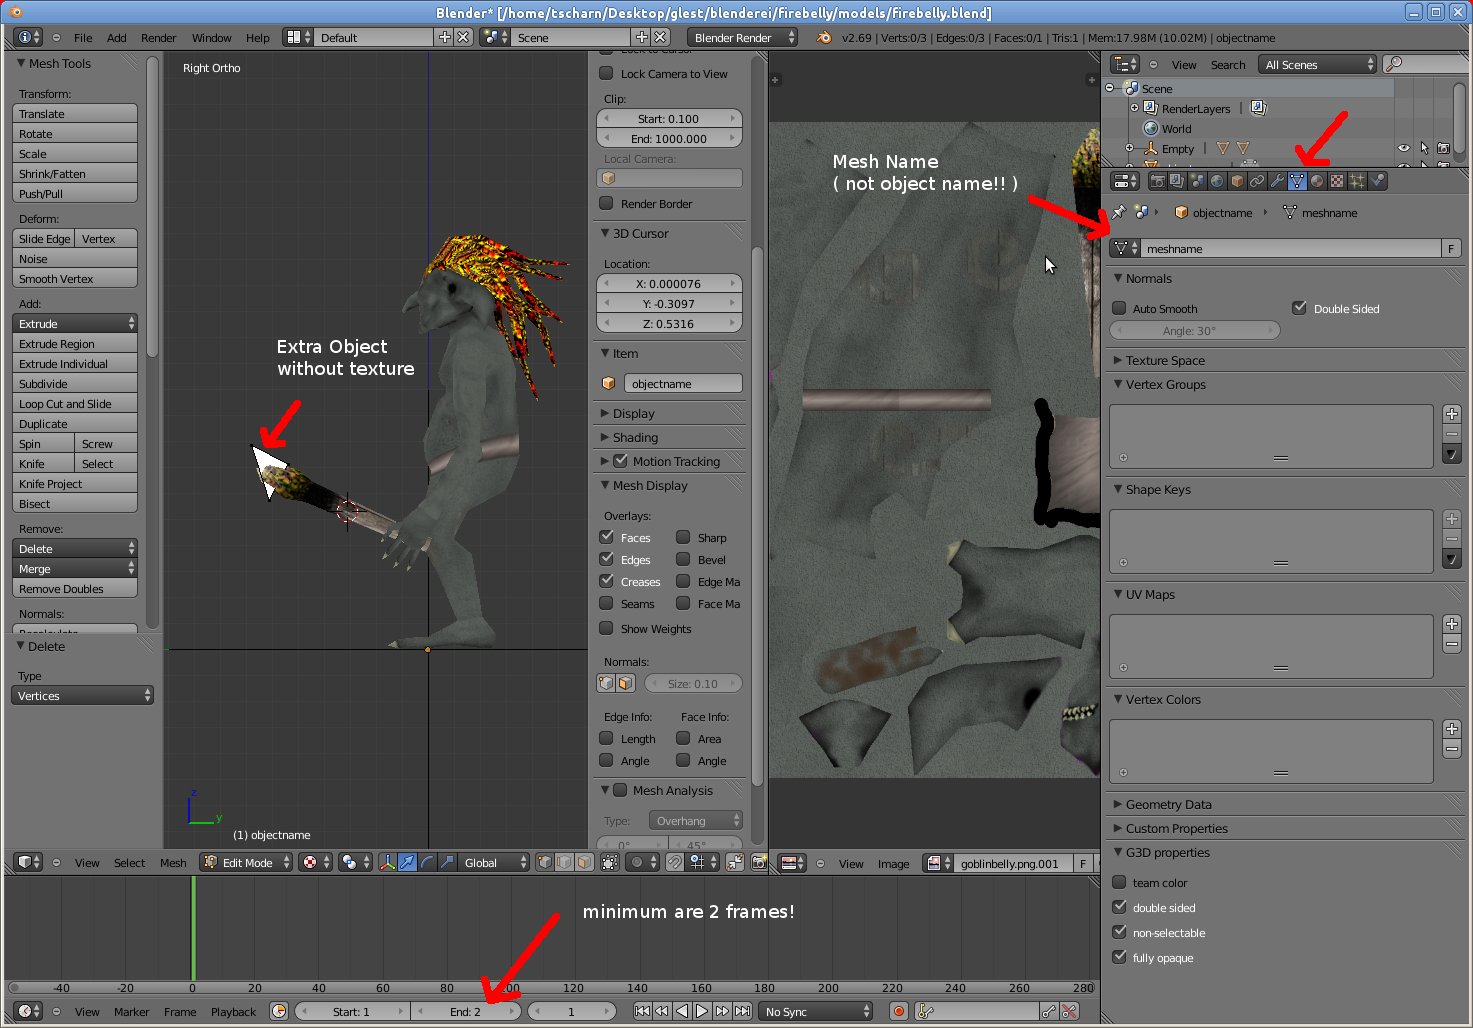1473x1028 pixels.
Task: Open Blender Render engine dropdown
Action: tap(743, 37)
